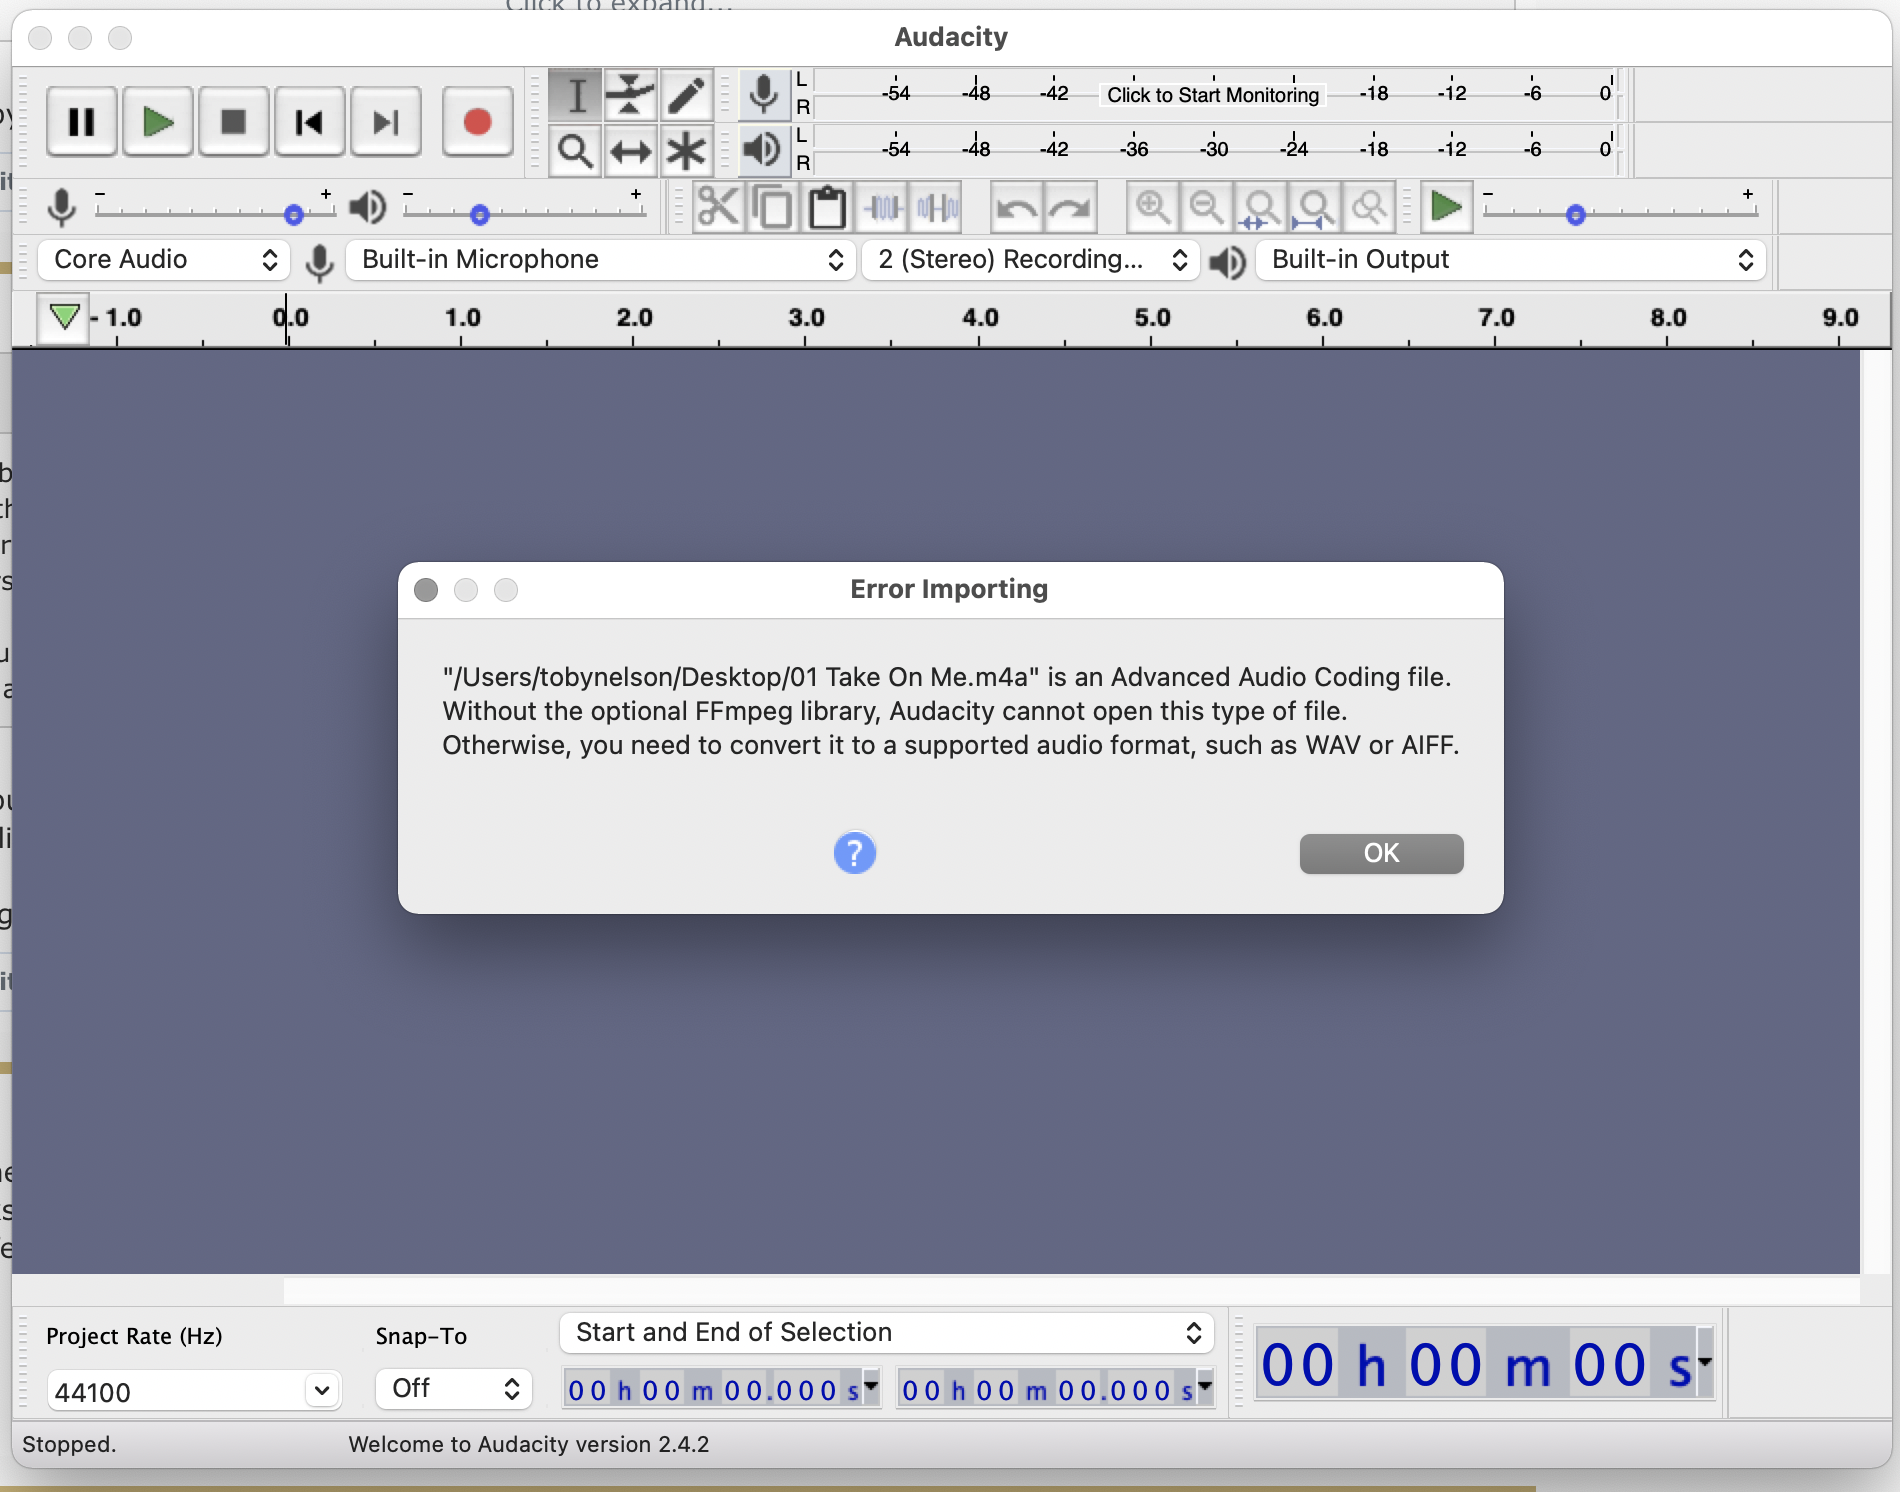The height and width of the screenshot is (1492, 1900).
Task: Click Silence audio selection icon
Action: tap(937, 208)
